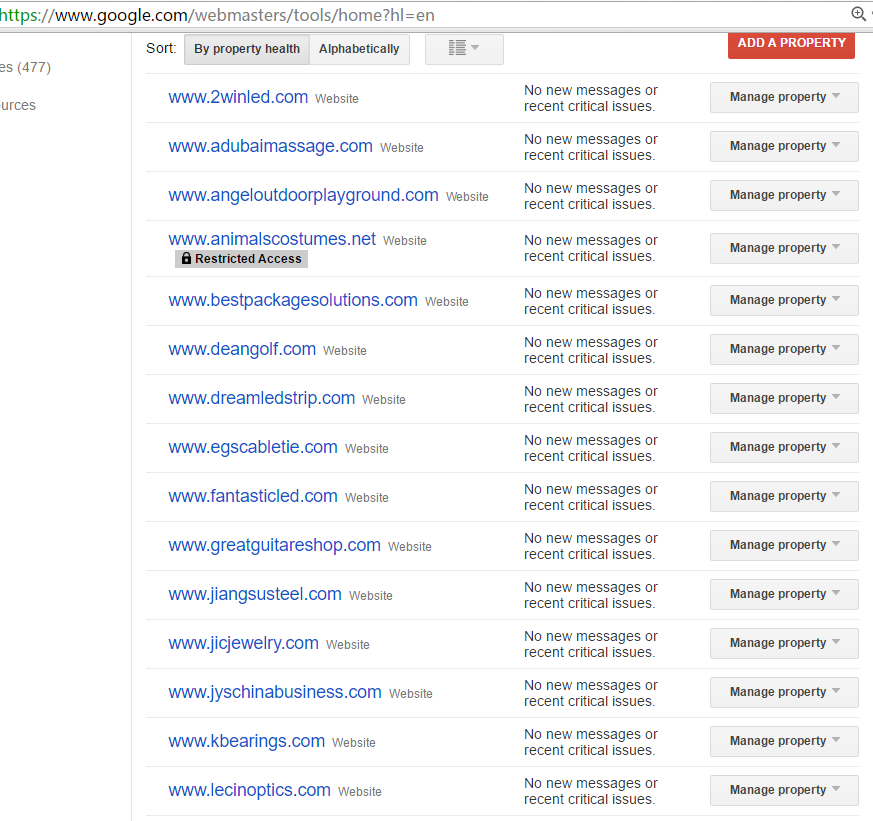873x821 pixels.
Task: Open www.fantasticled.com property link
Action: point(253,496)
